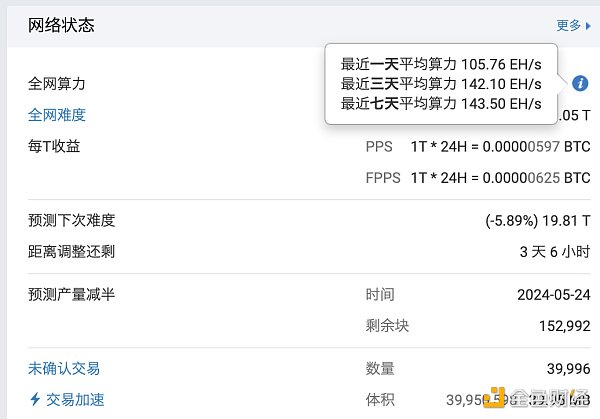This screenshot has width=600, height=419.
Task: Click the 最近七天平均算力 tooltip line
Action: tap(441, 103)
